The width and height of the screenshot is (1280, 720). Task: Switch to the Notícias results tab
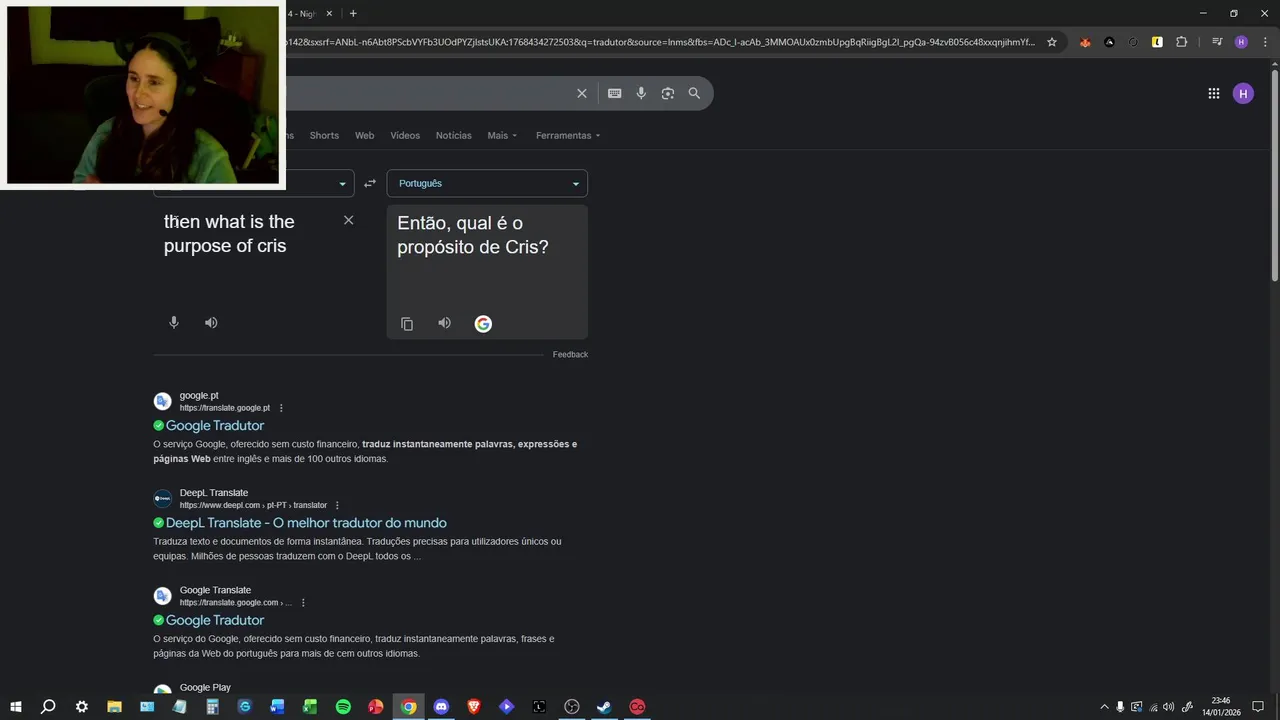pyautogui.click(x=454, y=135)
